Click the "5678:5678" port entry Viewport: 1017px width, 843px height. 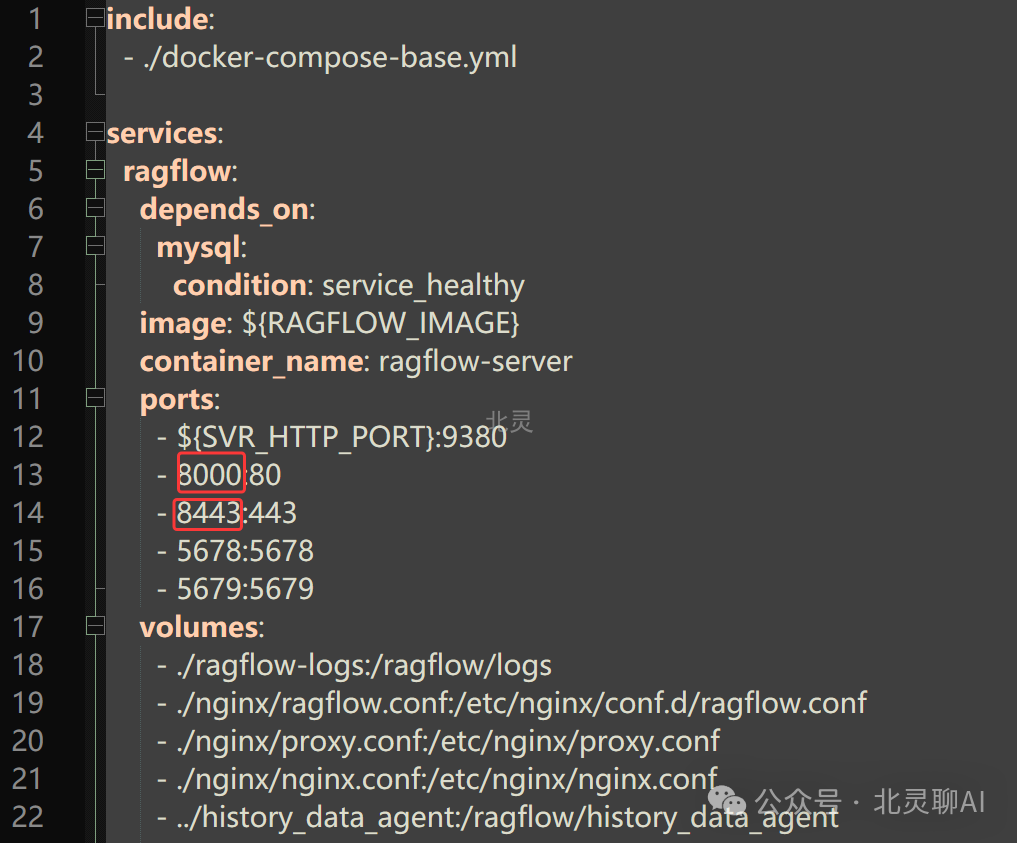[x=245, y=551]
